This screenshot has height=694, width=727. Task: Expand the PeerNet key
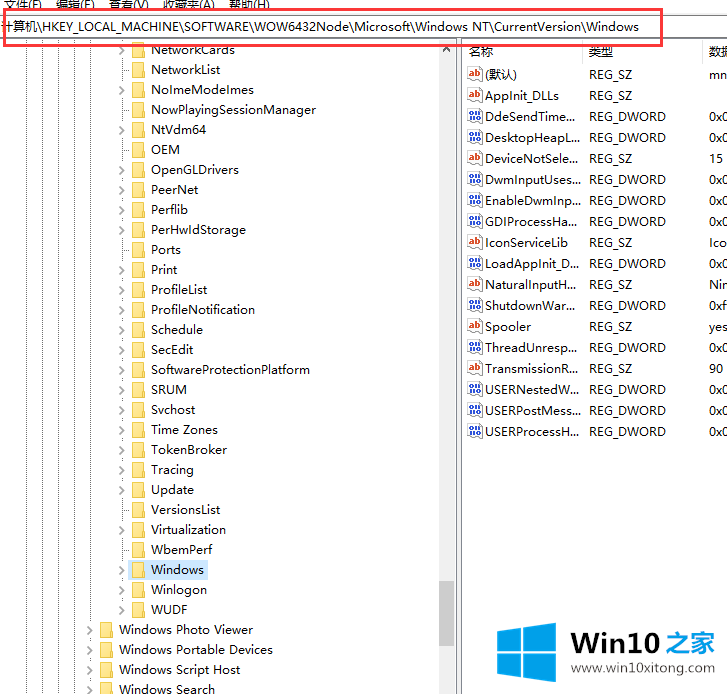(x=121, y=190)
